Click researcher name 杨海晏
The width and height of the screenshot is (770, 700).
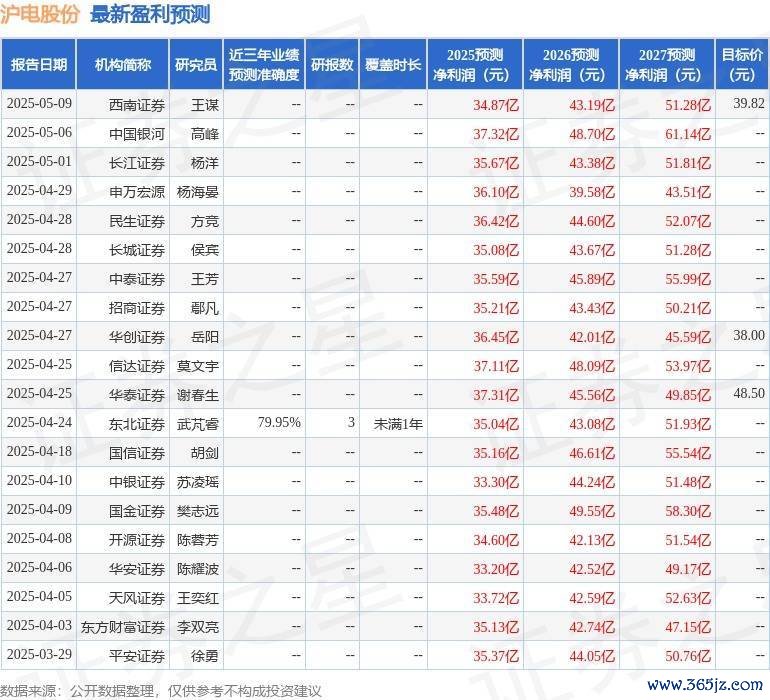tap(198, 192)
